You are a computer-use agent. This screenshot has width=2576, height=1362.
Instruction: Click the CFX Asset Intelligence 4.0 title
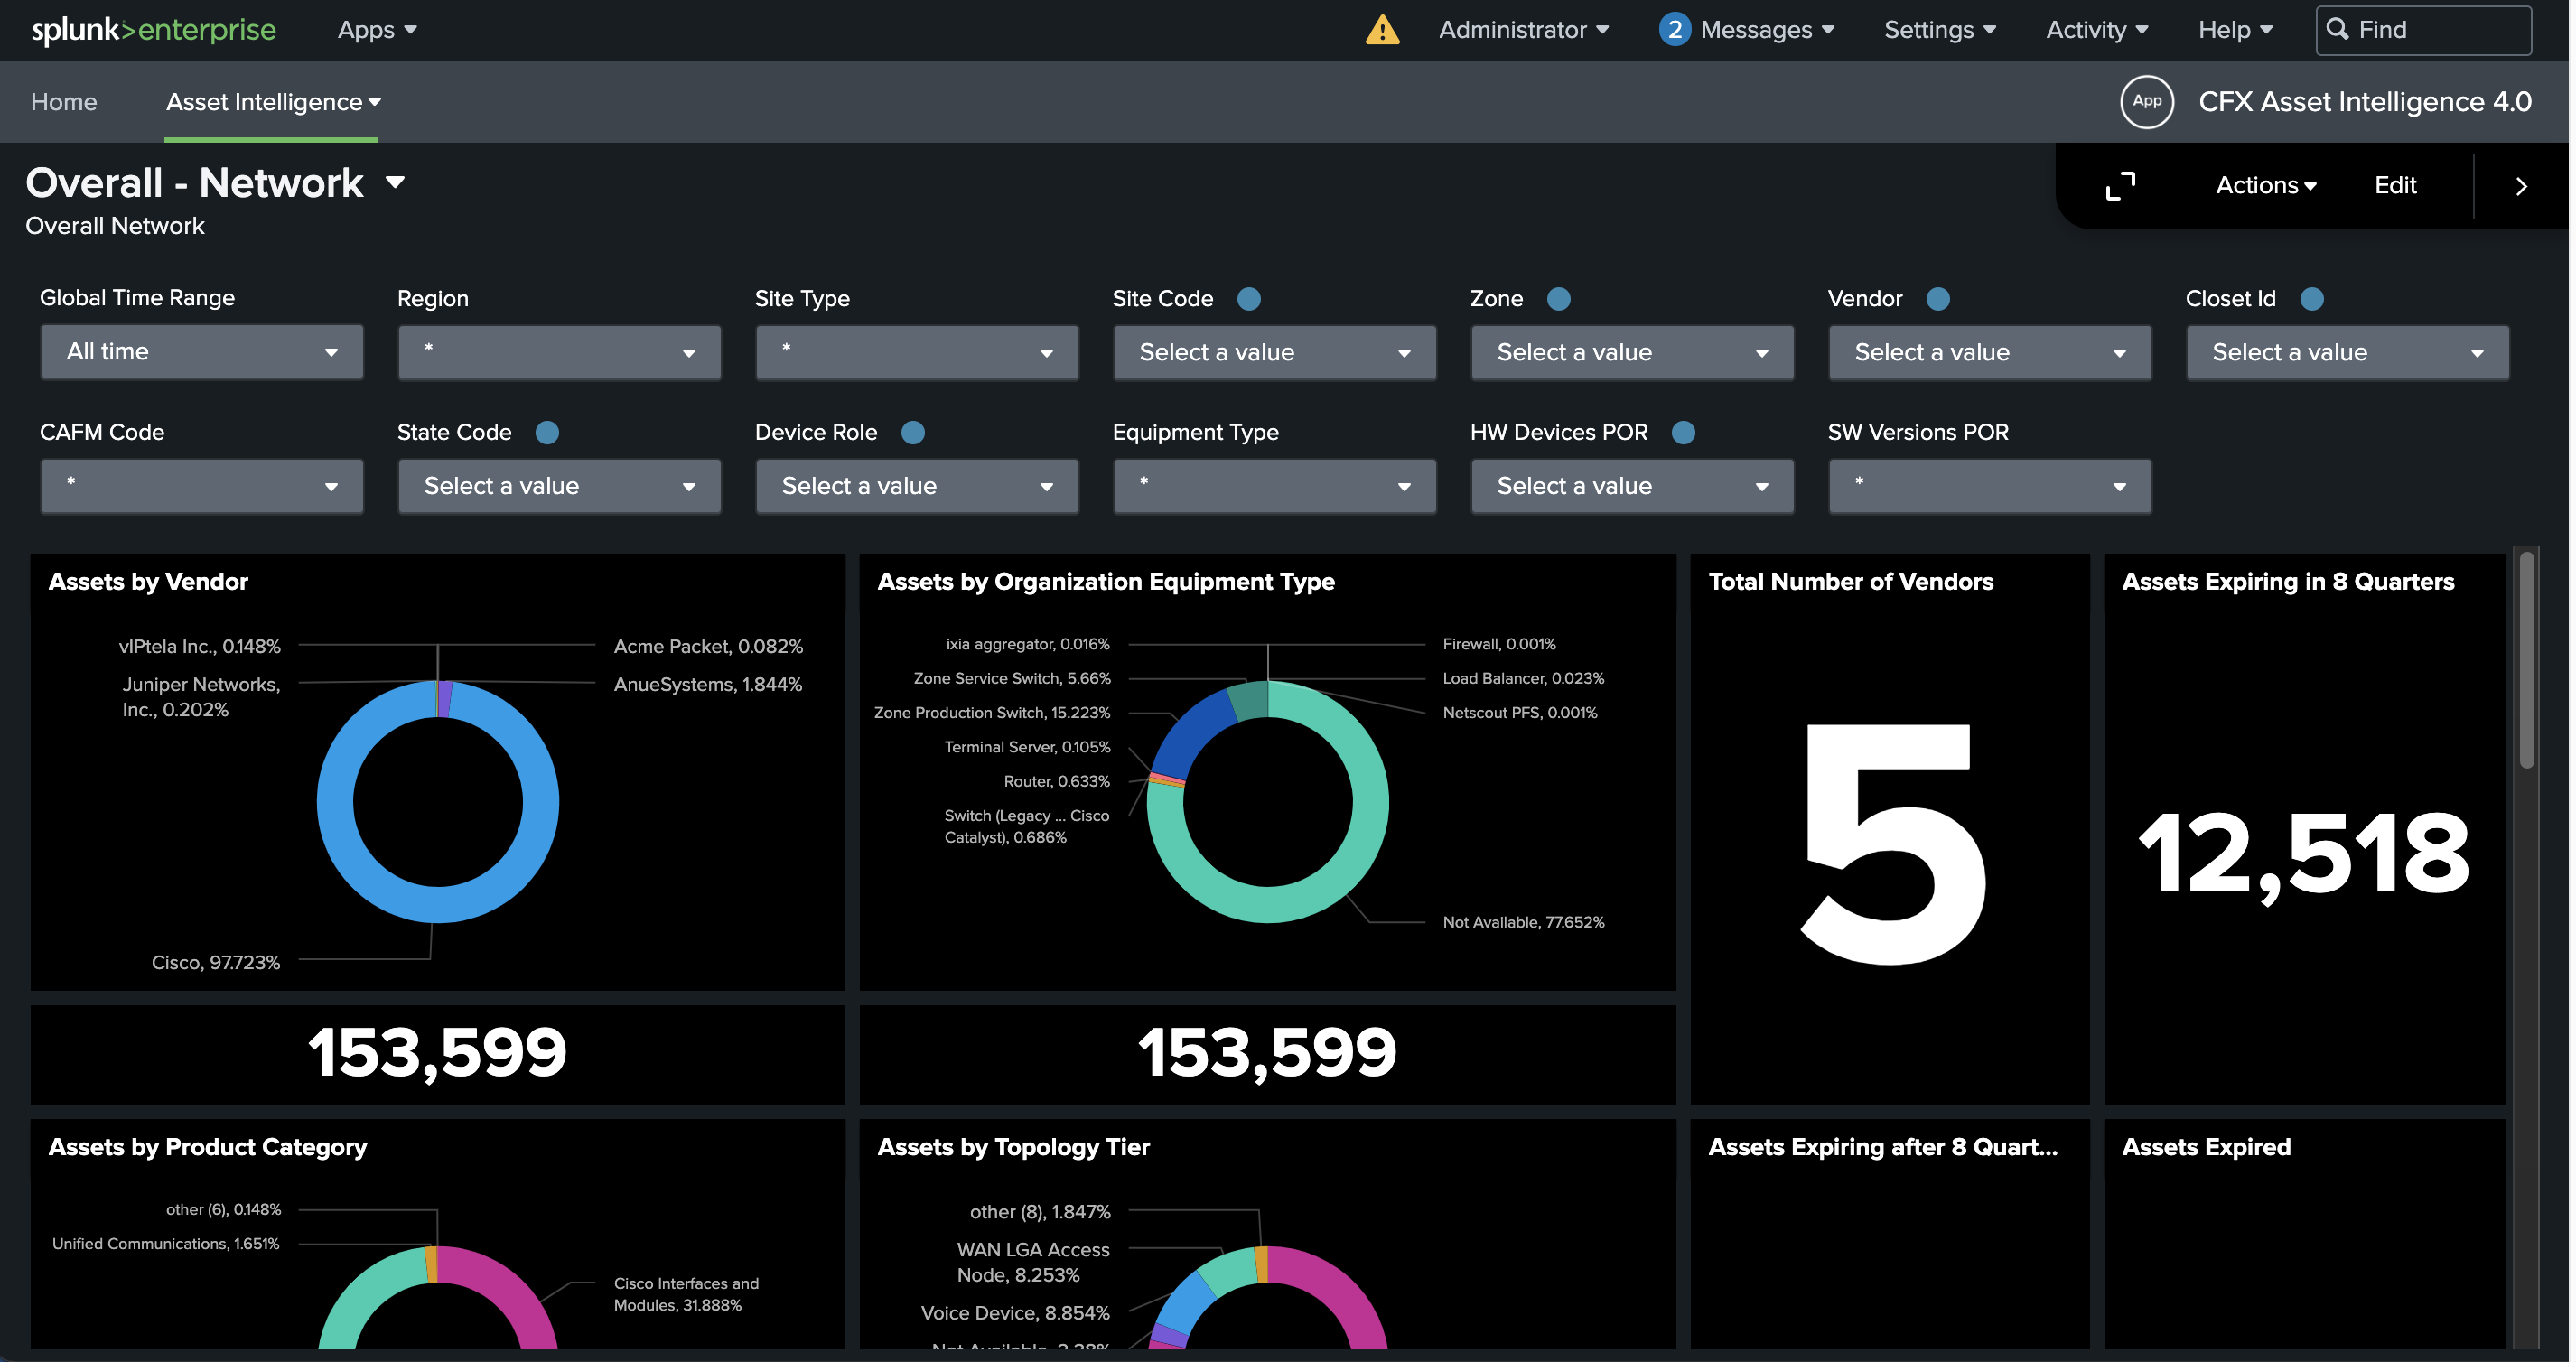(2364, 102)
